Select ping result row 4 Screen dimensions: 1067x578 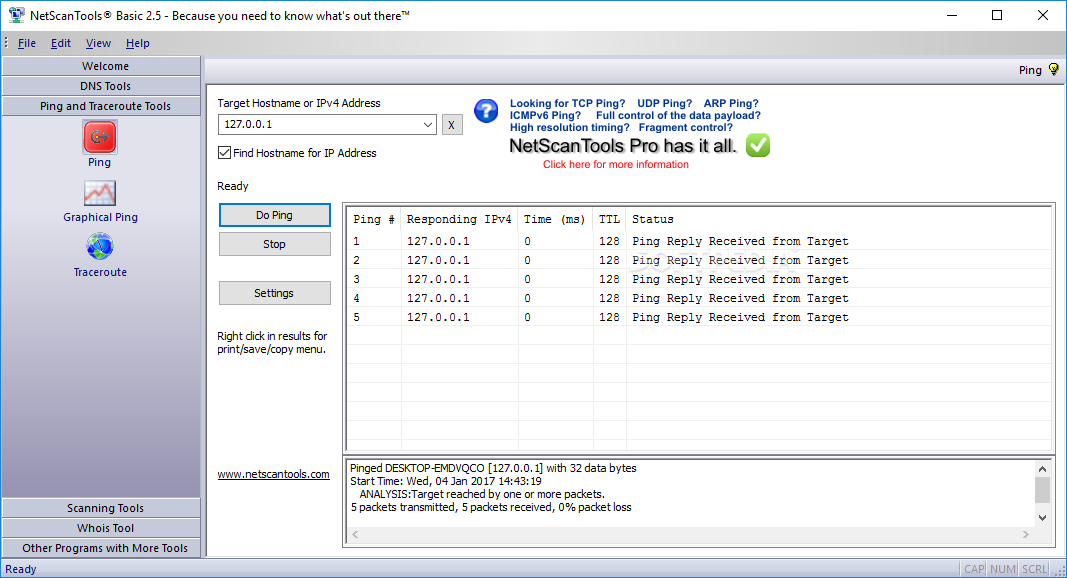[699, 298]
